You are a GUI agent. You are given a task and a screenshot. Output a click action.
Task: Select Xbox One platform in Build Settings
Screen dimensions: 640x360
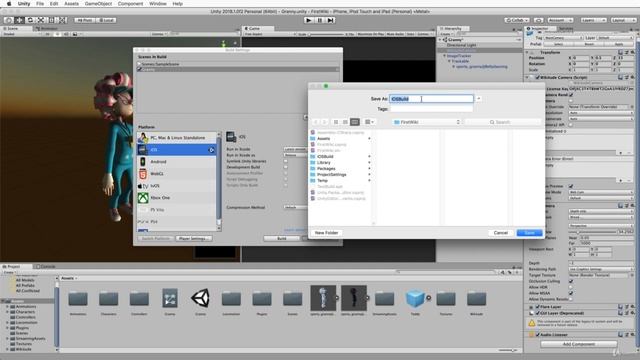177,198
